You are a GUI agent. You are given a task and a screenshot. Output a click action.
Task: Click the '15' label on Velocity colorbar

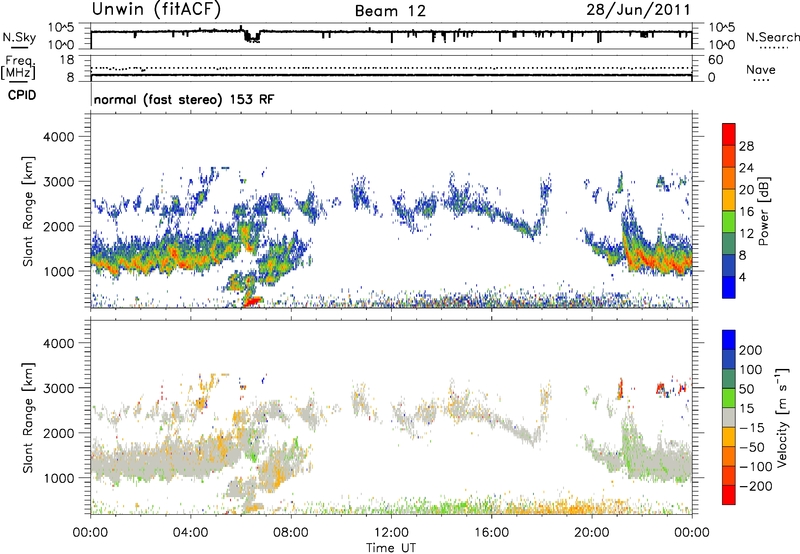click(746, 409)
